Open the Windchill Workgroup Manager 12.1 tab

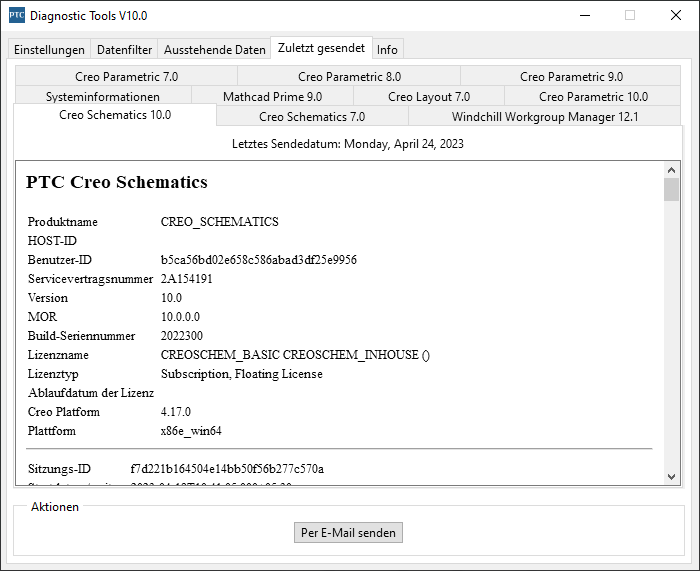545,117
